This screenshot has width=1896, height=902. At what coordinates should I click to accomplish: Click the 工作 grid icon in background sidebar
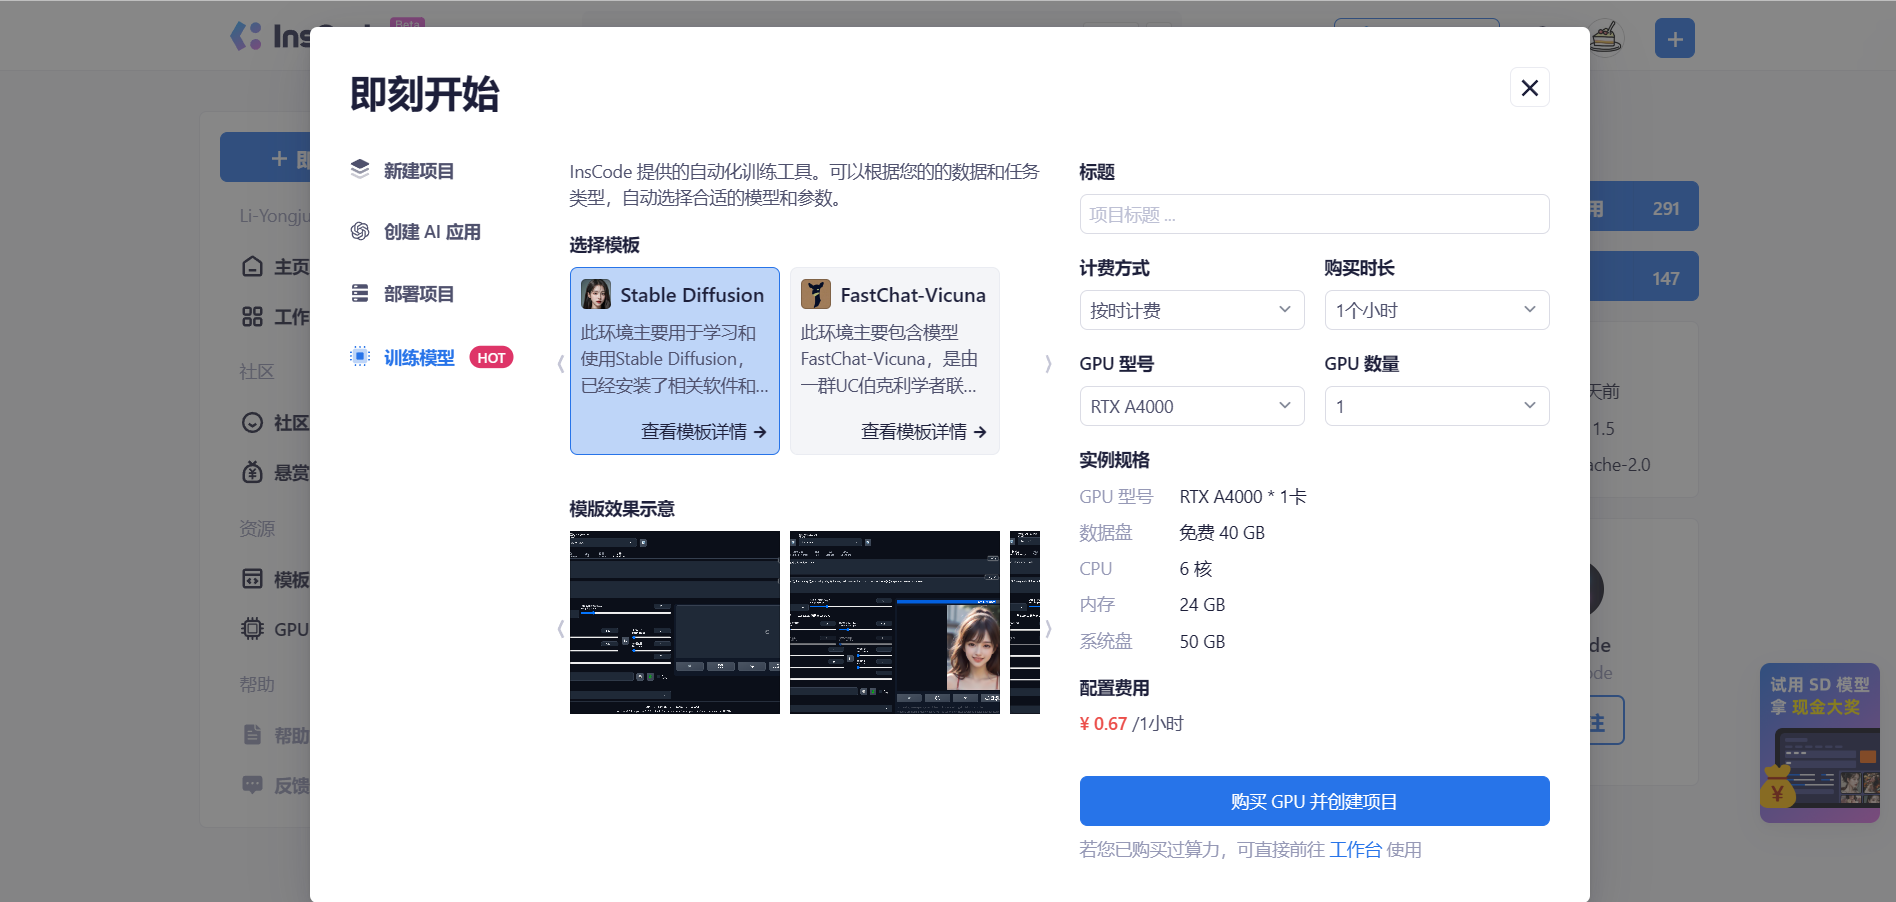(x=252, y=317)
